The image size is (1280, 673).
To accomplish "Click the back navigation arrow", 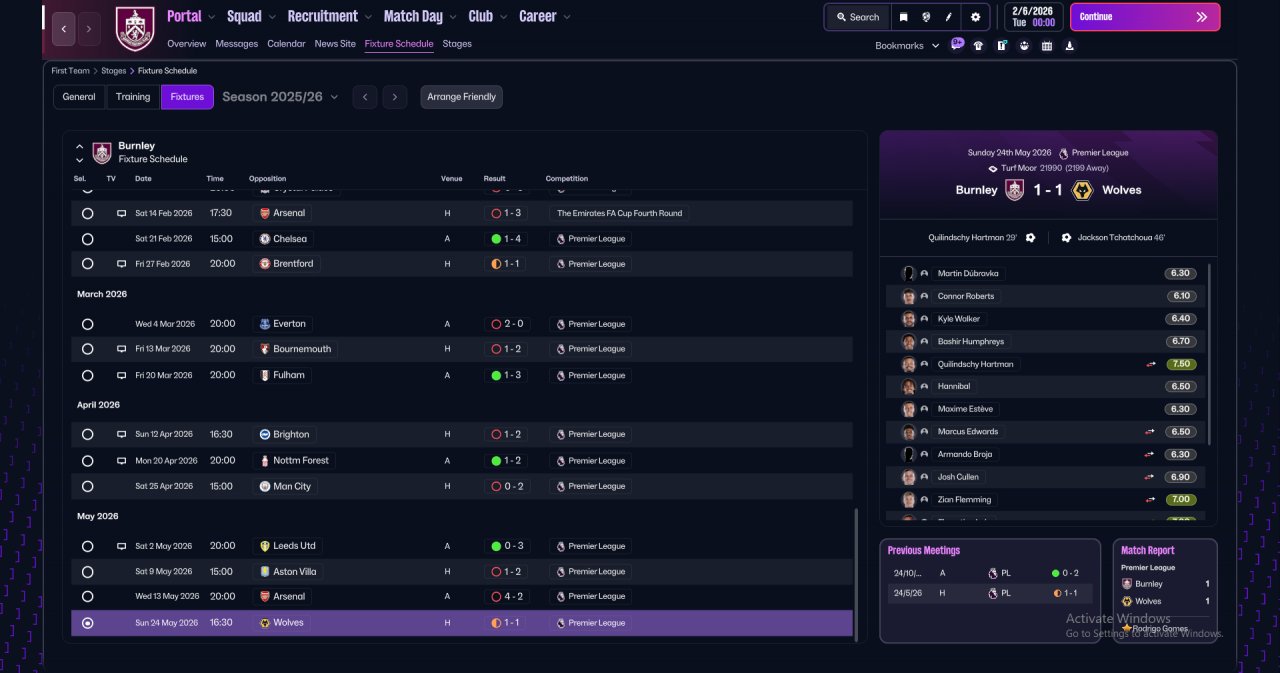I will pos(64,29).
